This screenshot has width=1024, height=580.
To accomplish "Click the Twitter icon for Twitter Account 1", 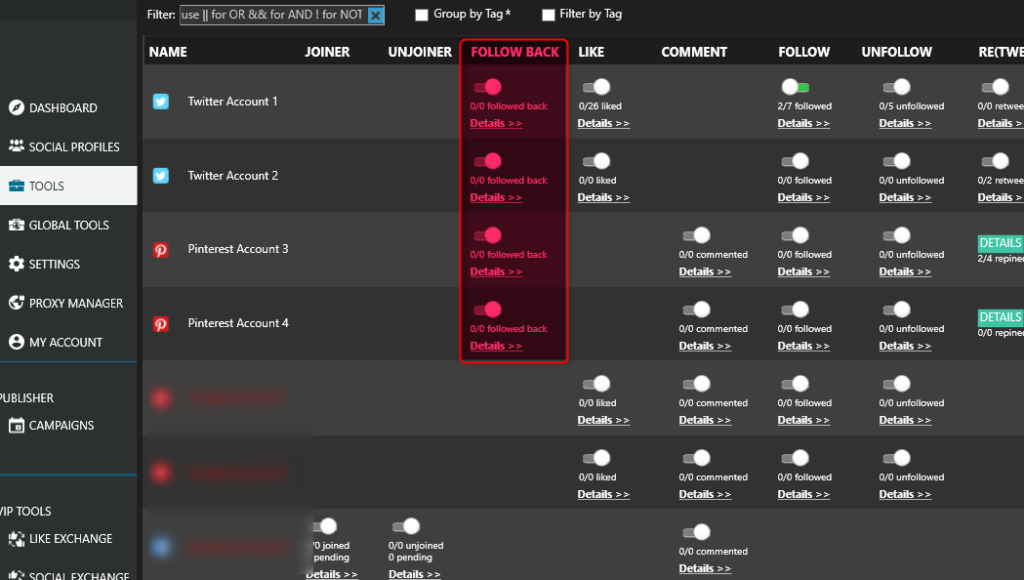I will coord(161,101).
